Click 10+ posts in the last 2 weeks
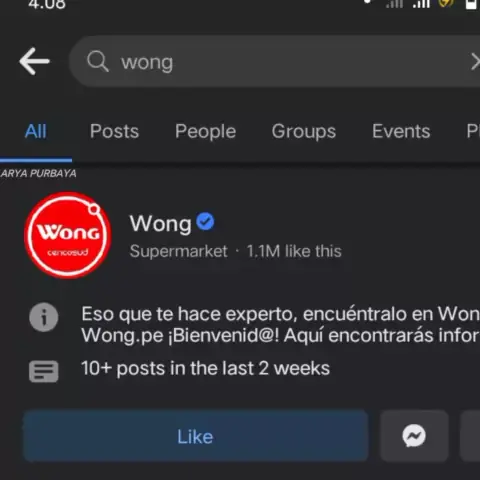The height and width of the screenshot is (480, 480). click(205, 368)
